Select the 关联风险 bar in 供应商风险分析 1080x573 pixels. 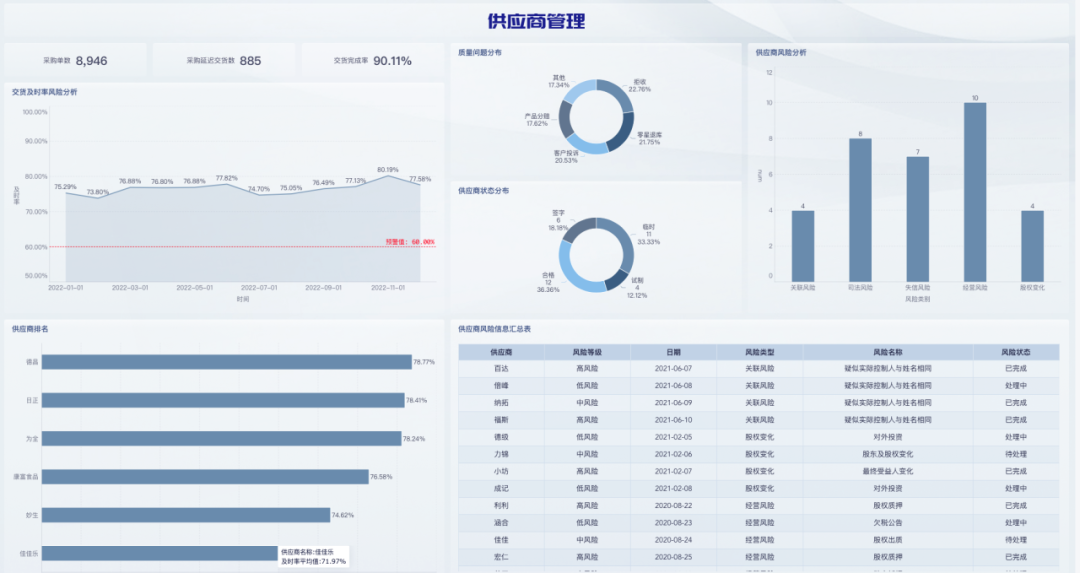(x=802, y=245)
